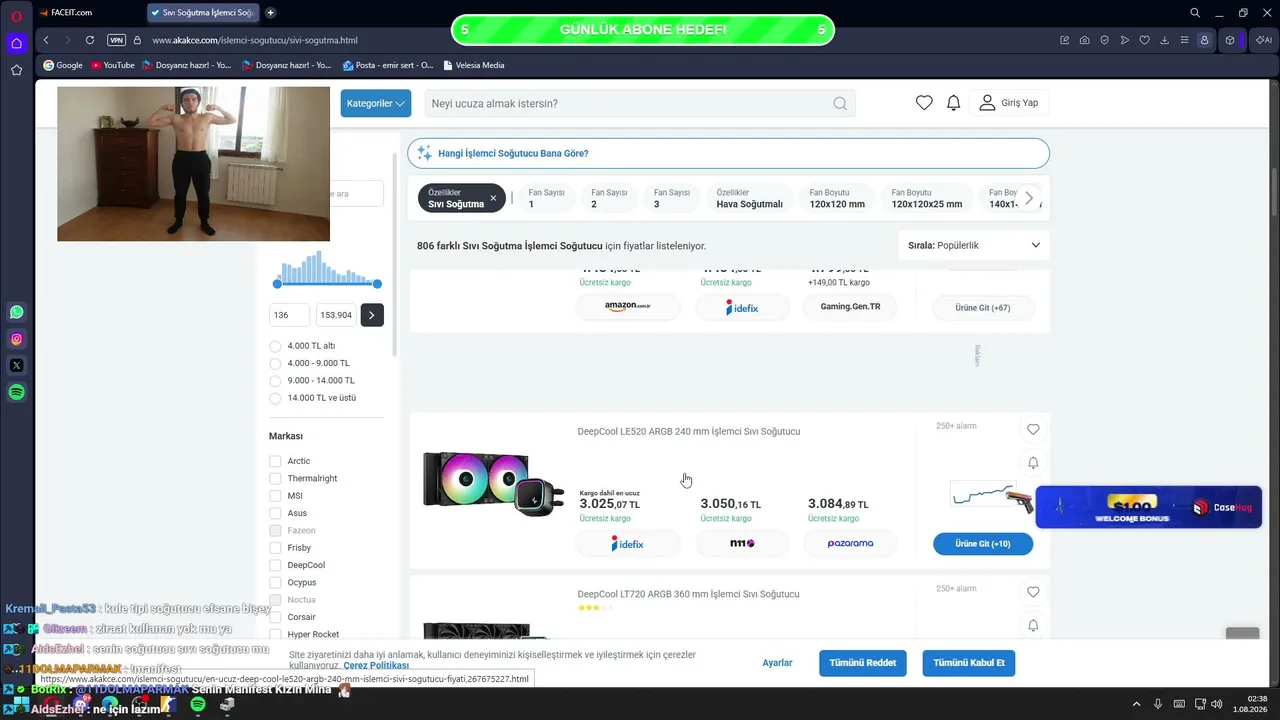
Task: Open the YouTube bookmark
Action: pos(112,65)
